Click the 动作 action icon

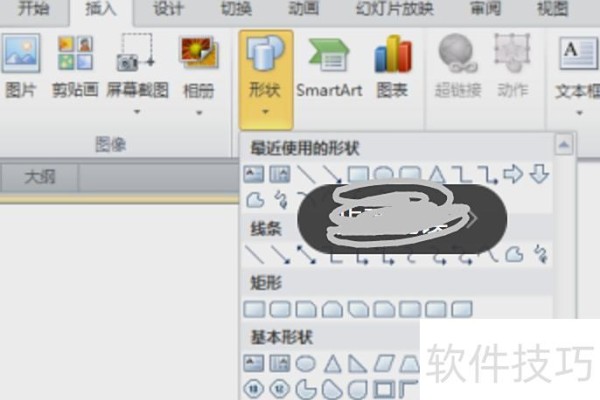point(513,53)
